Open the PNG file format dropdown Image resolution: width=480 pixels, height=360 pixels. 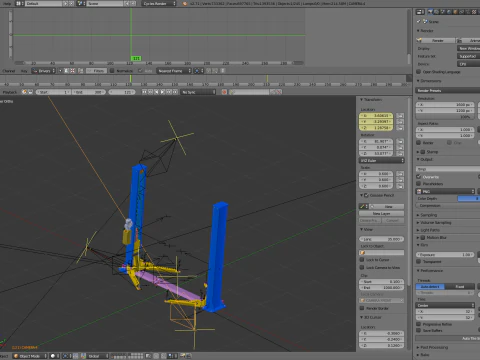[x=445, y=191]
